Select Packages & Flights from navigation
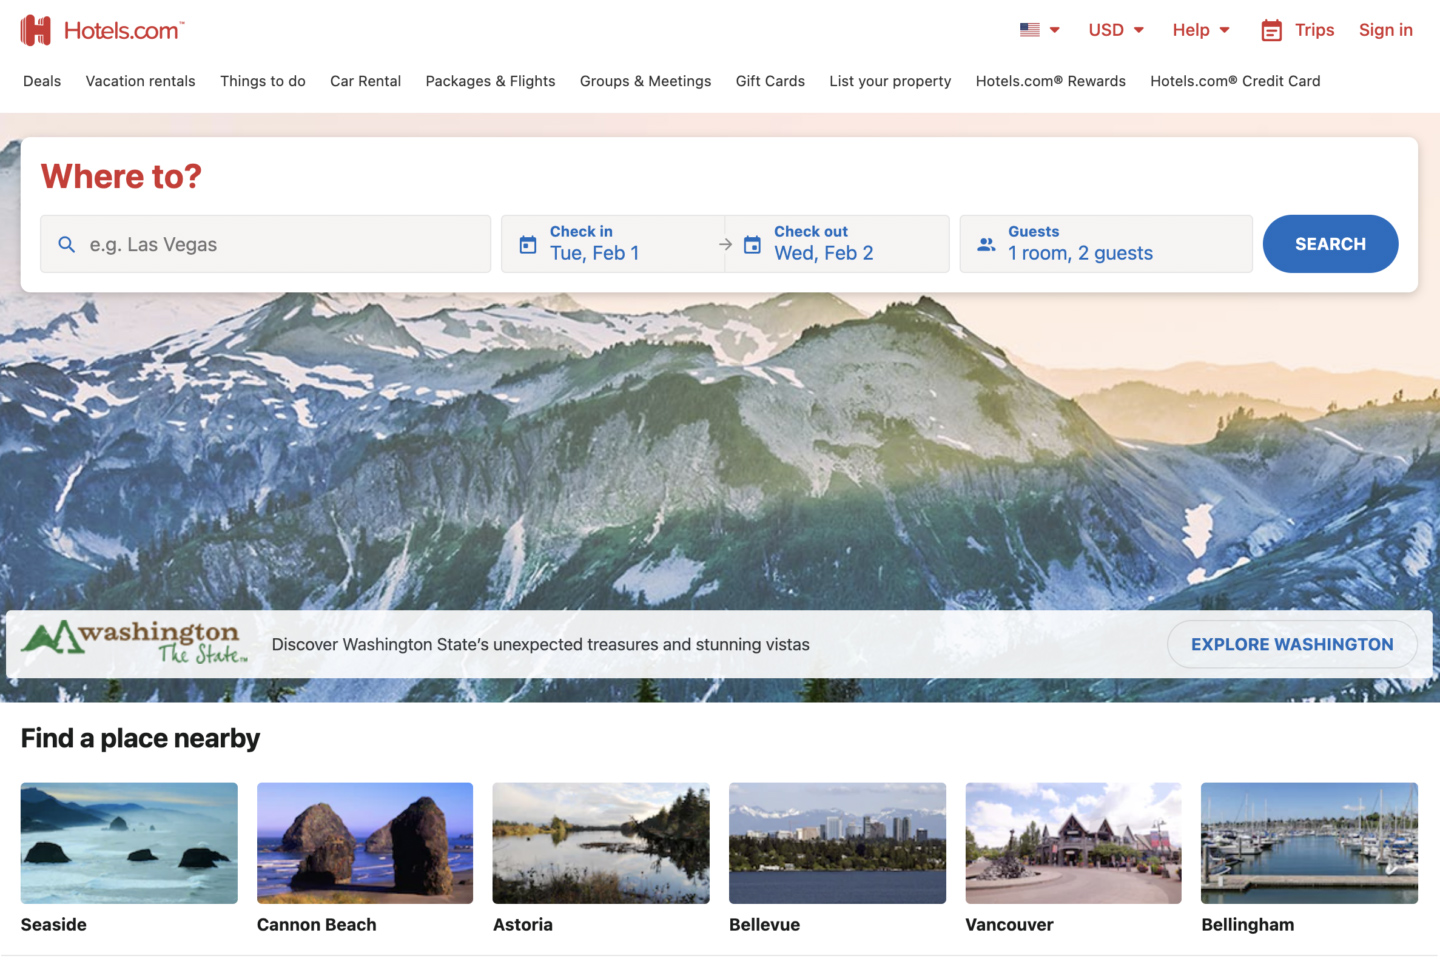 coord(490,81)
